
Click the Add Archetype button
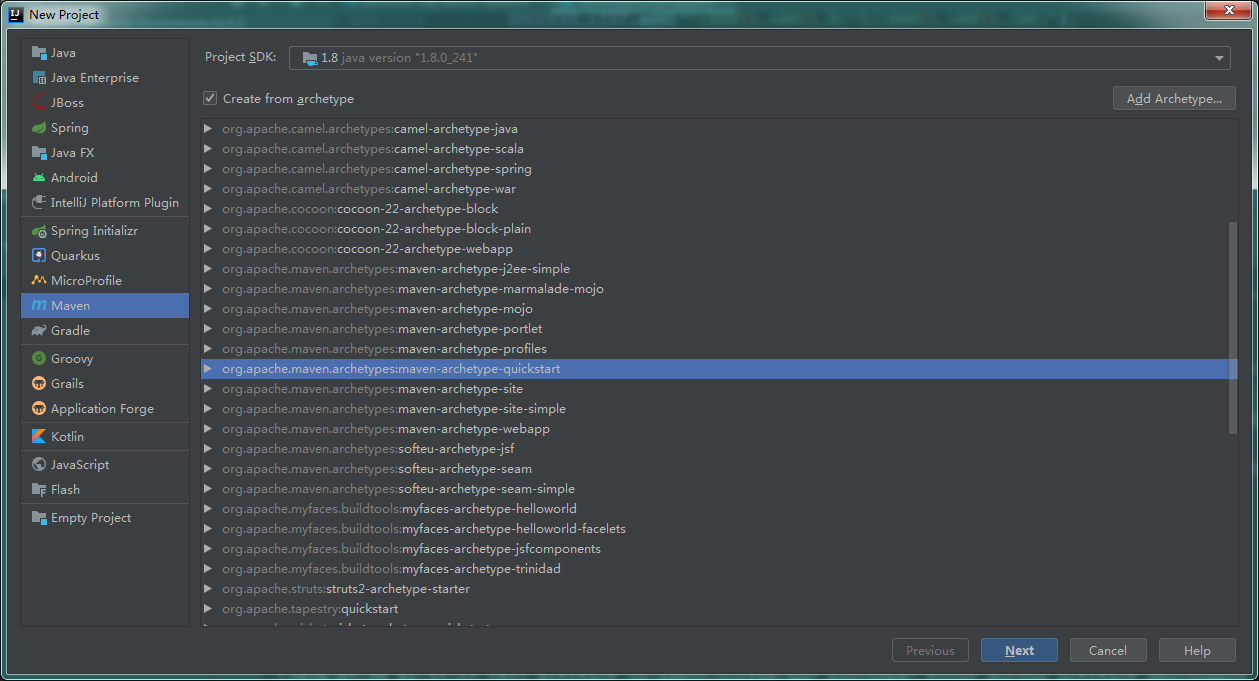pyautogui.click(x=1174, y=98)
